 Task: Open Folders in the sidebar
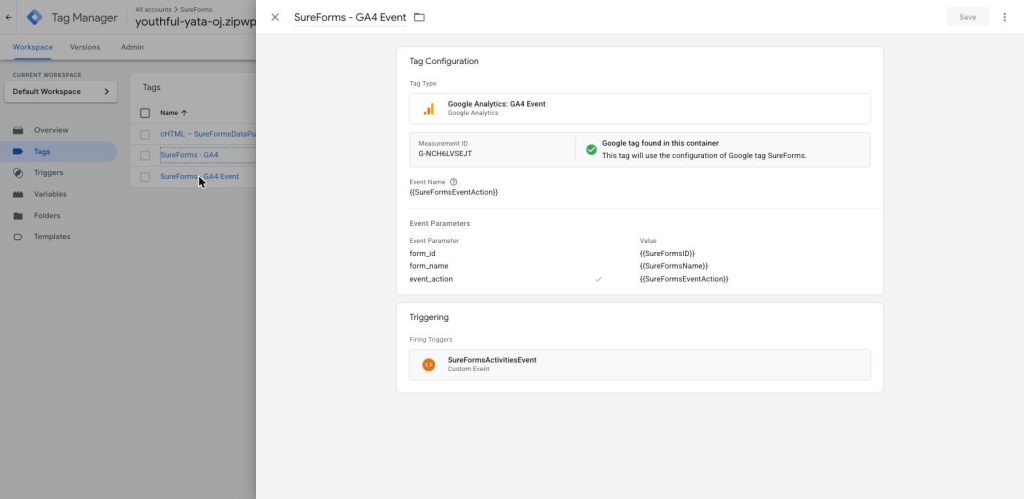pyautogui.click(x=47, y=216)
